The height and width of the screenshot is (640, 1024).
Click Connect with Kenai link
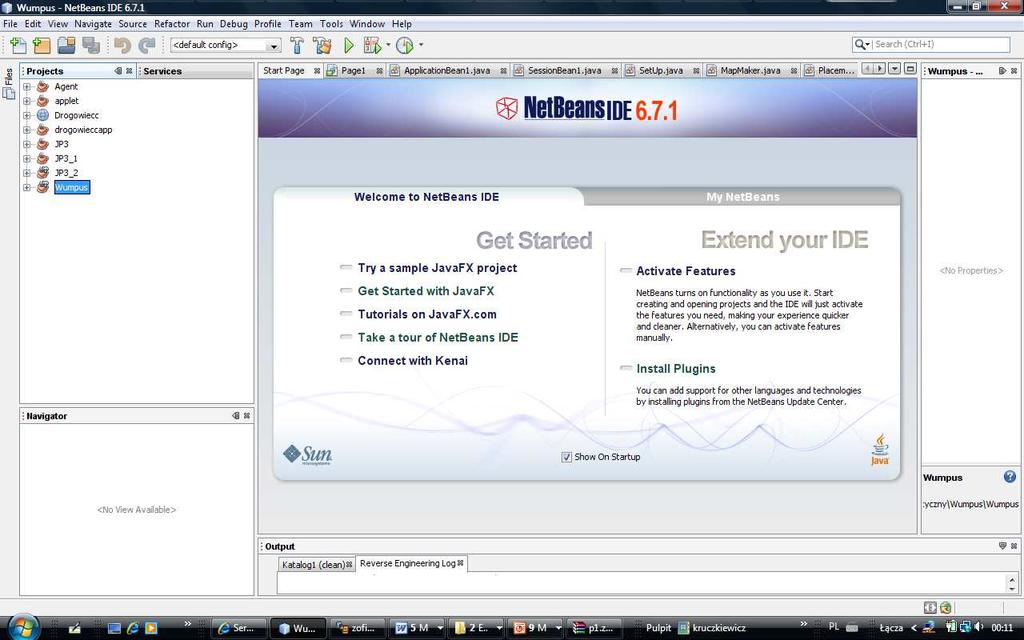[413, 360]
